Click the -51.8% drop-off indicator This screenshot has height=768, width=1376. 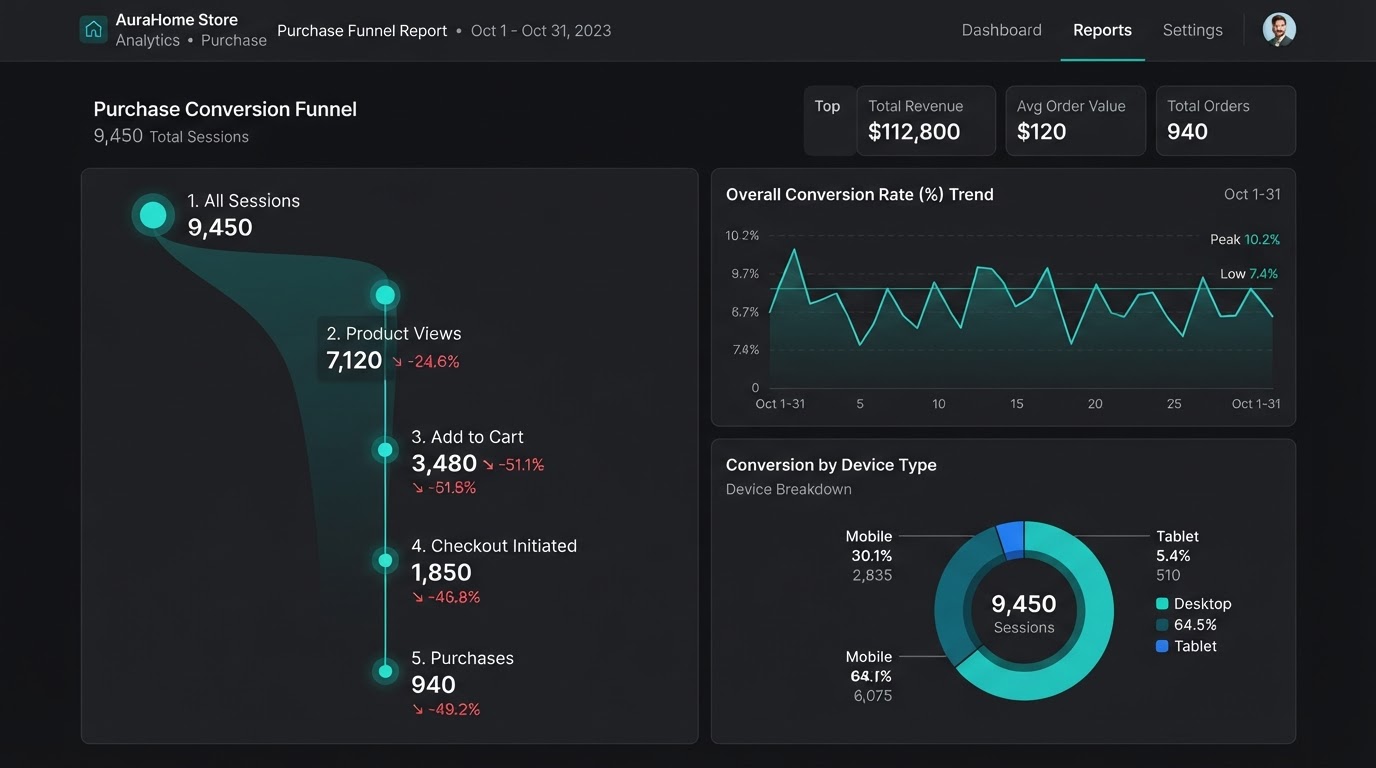click(444, 488)
